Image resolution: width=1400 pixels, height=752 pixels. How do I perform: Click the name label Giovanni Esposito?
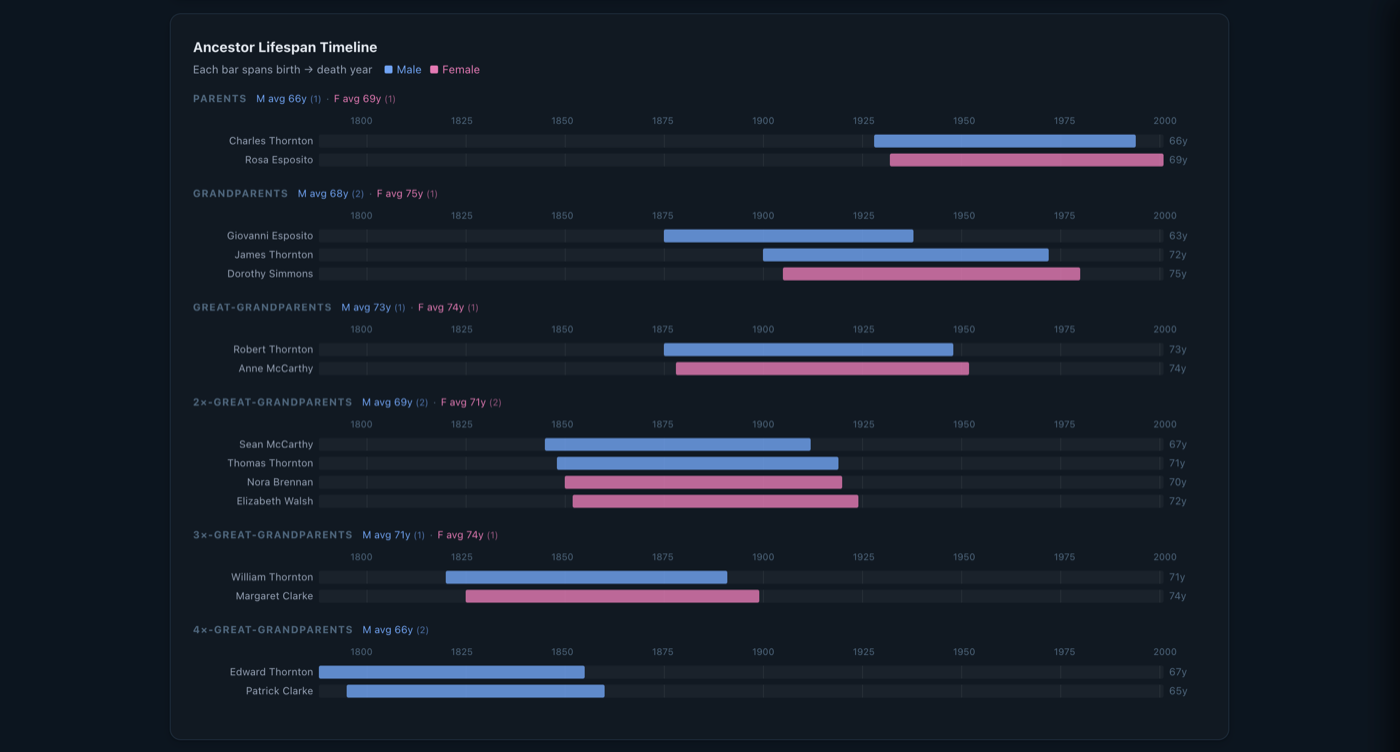click(x=270, y=236)
